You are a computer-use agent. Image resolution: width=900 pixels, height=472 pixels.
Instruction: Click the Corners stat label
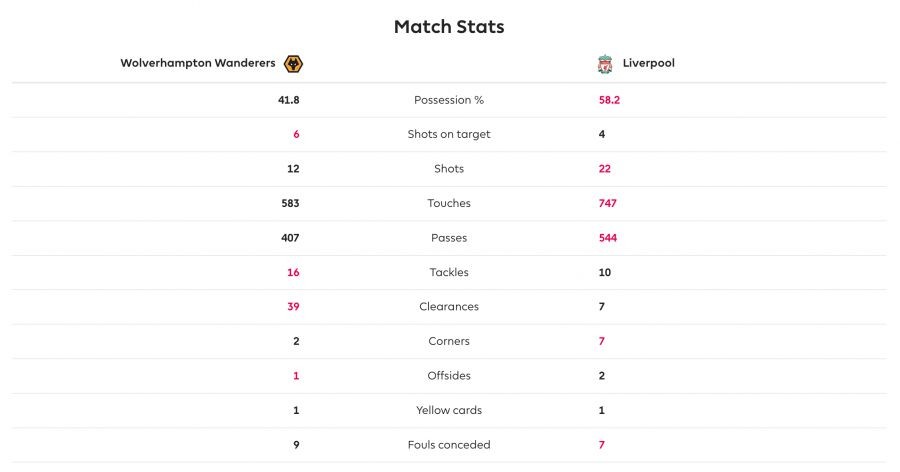(x=449, y=341)
